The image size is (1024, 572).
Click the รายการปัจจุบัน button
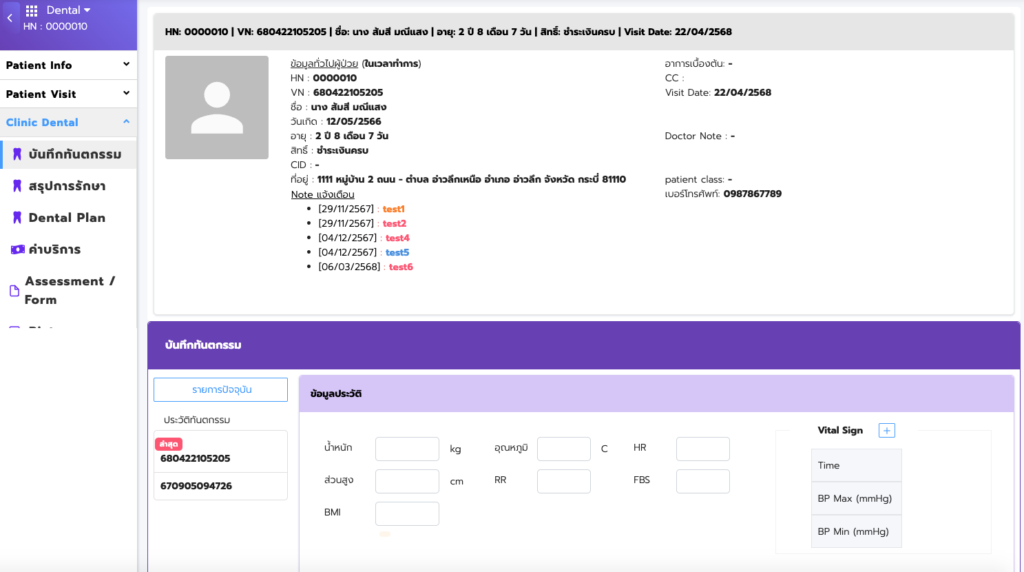pyautogui.click(x=220, y=389)
